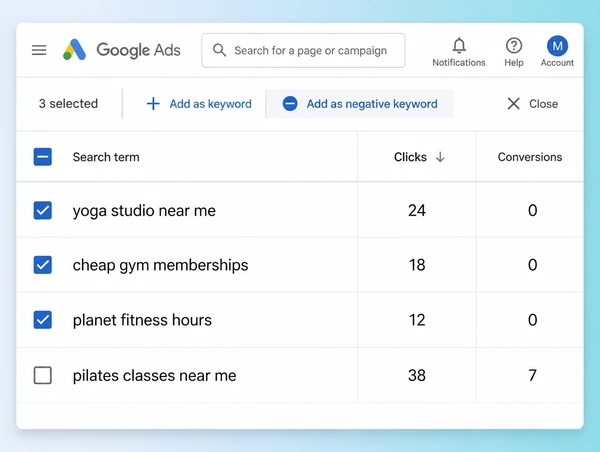The image size is (600, 452).
Task: Click the 3 selected label
Action: 68,104
